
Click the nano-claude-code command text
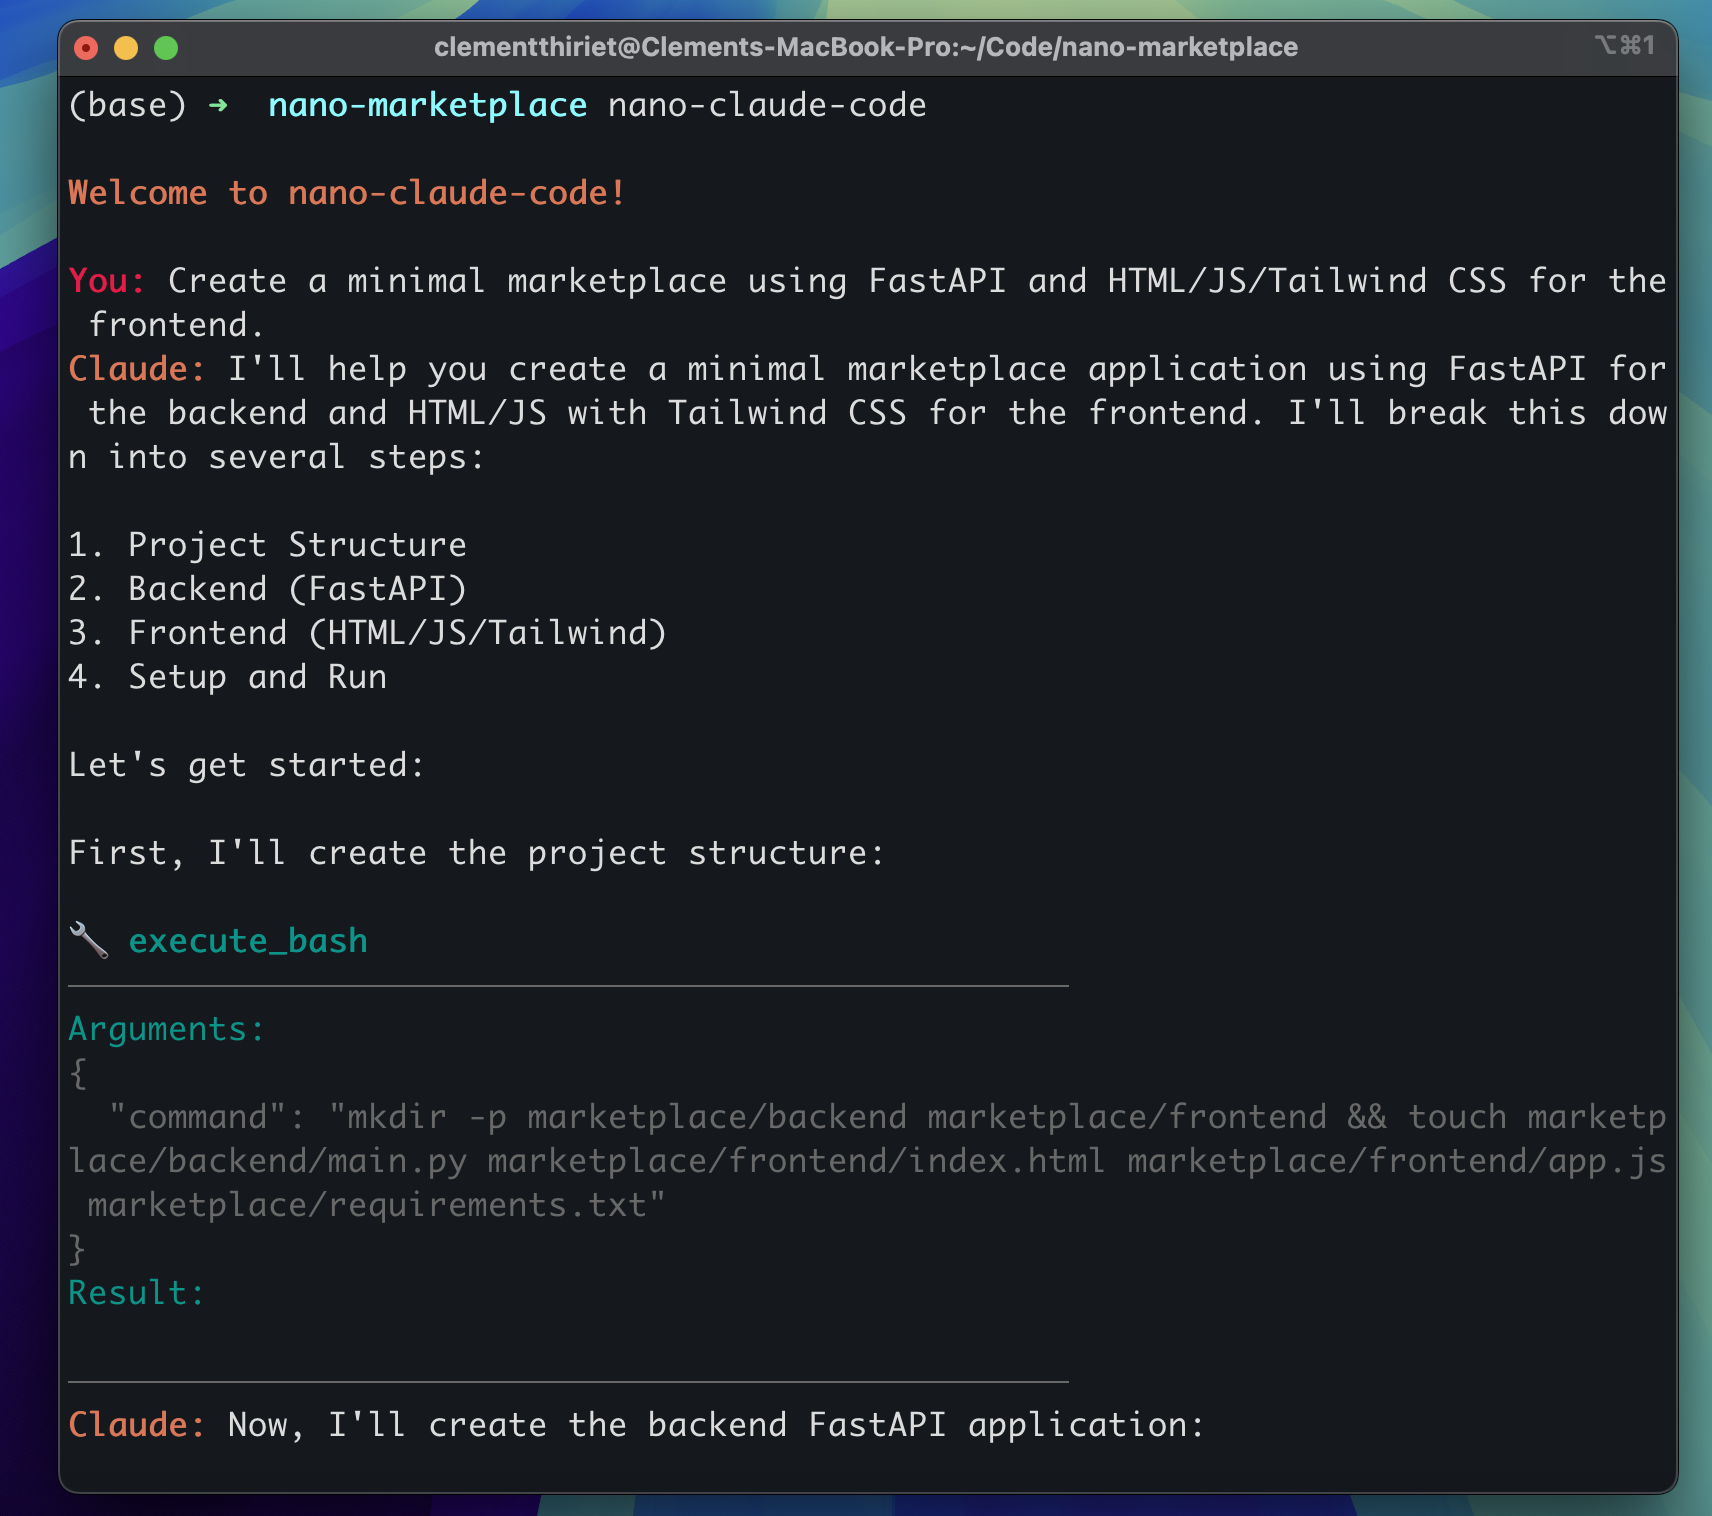[x=767, y=105]
